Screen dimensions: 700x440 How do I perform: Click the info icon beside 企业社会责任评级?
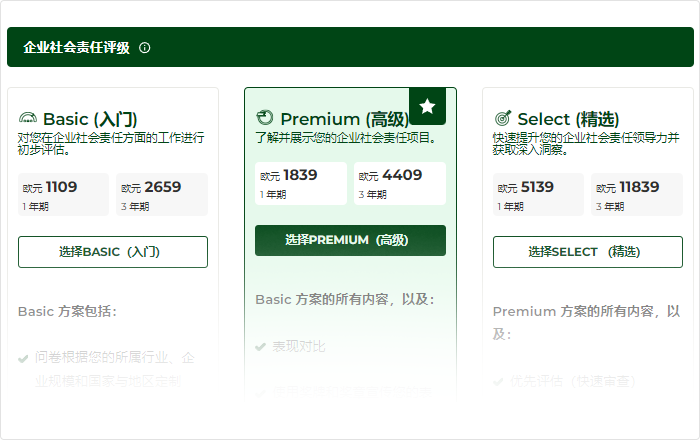[145, 47]
